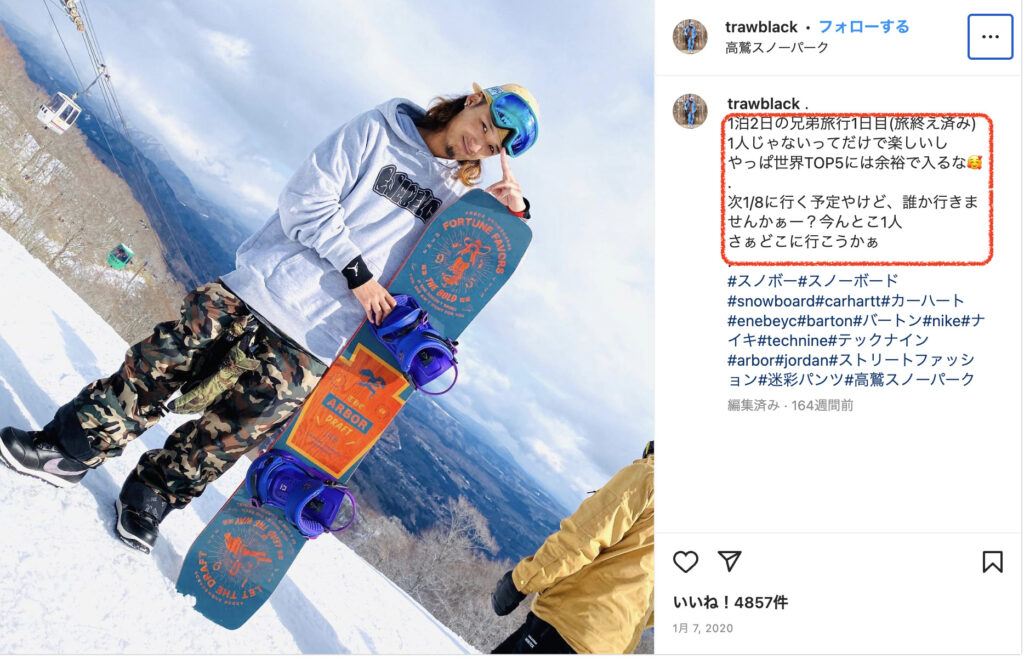1024x659 pixels.
Task: Open hashtag #snowboard
Action: (x=771, y=301)
